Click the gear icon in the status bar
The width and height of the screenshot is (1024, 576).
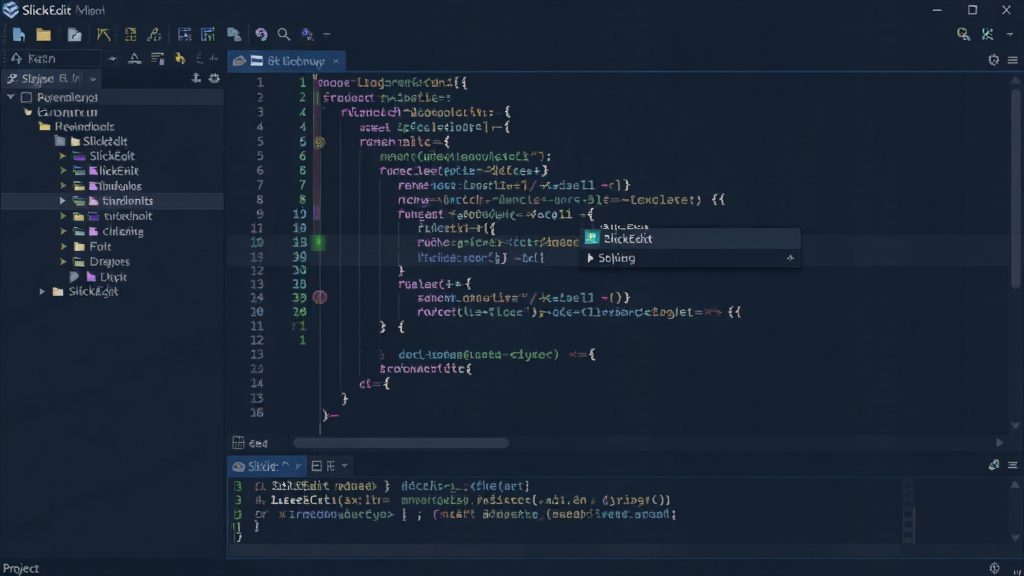pos(994,568)
